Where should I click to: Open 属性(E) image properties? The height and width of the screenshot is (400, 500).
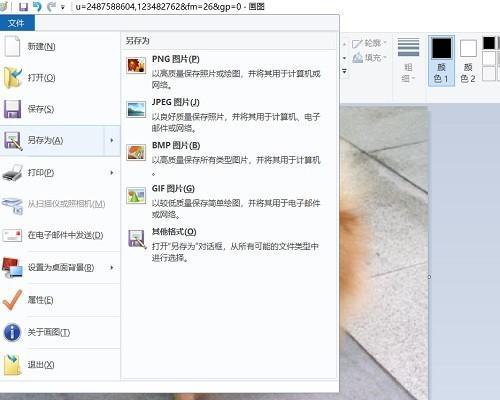60,300
